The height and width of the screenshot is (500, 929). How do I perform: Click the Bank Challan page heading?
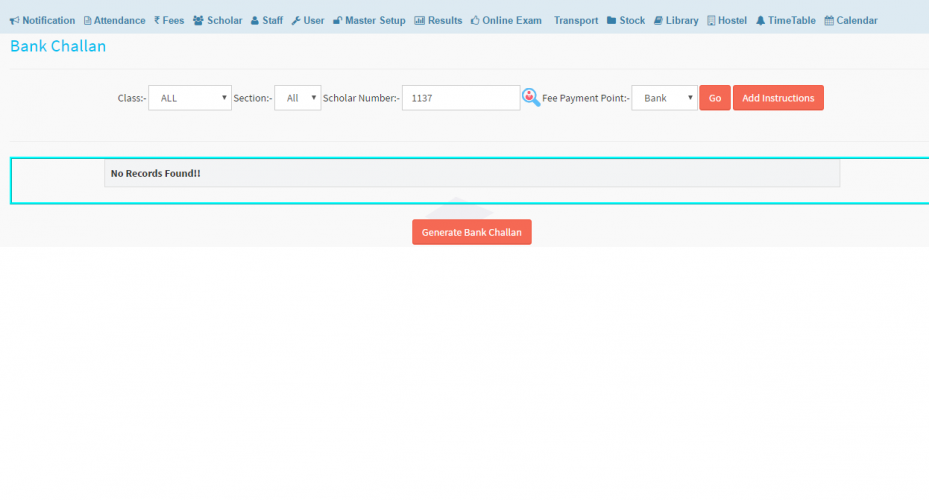click(x=58, y=46)
